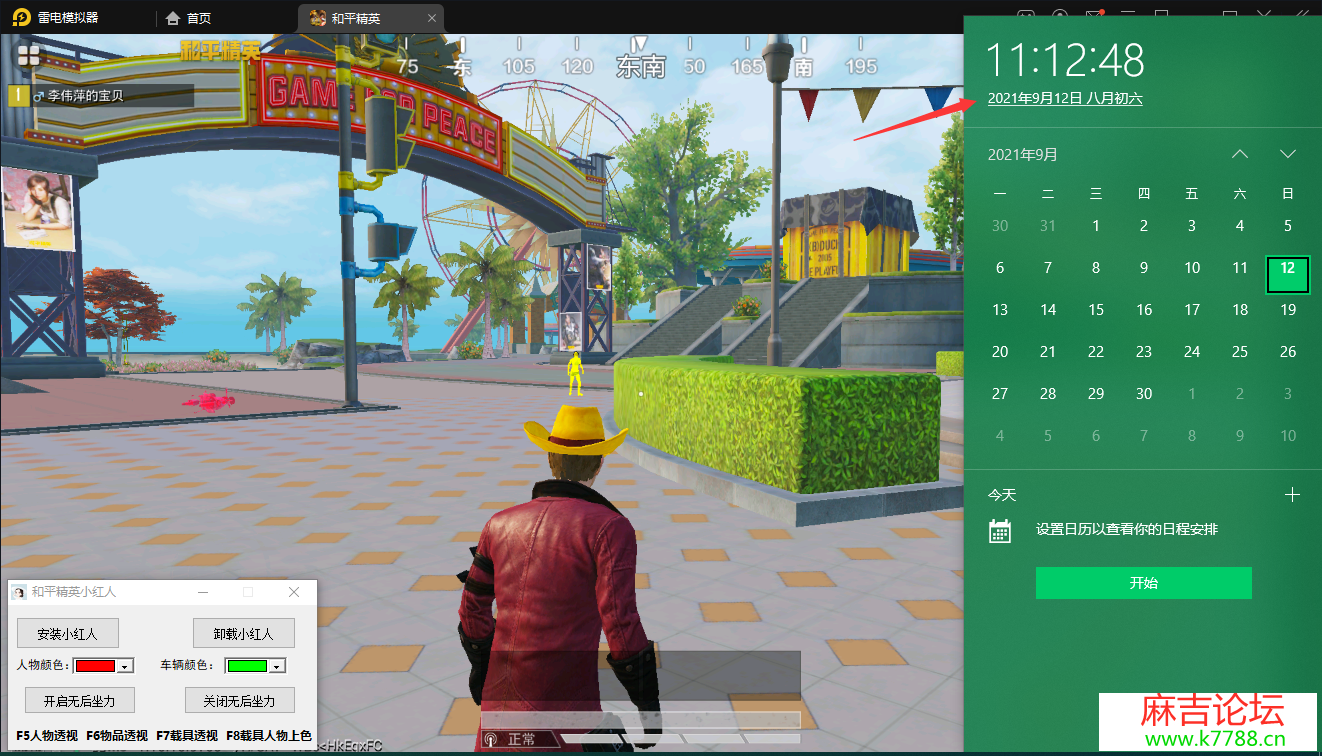Screen dimensions: 1322x756
Task: Open the four-square game menu icon
Action: (28, 55)
